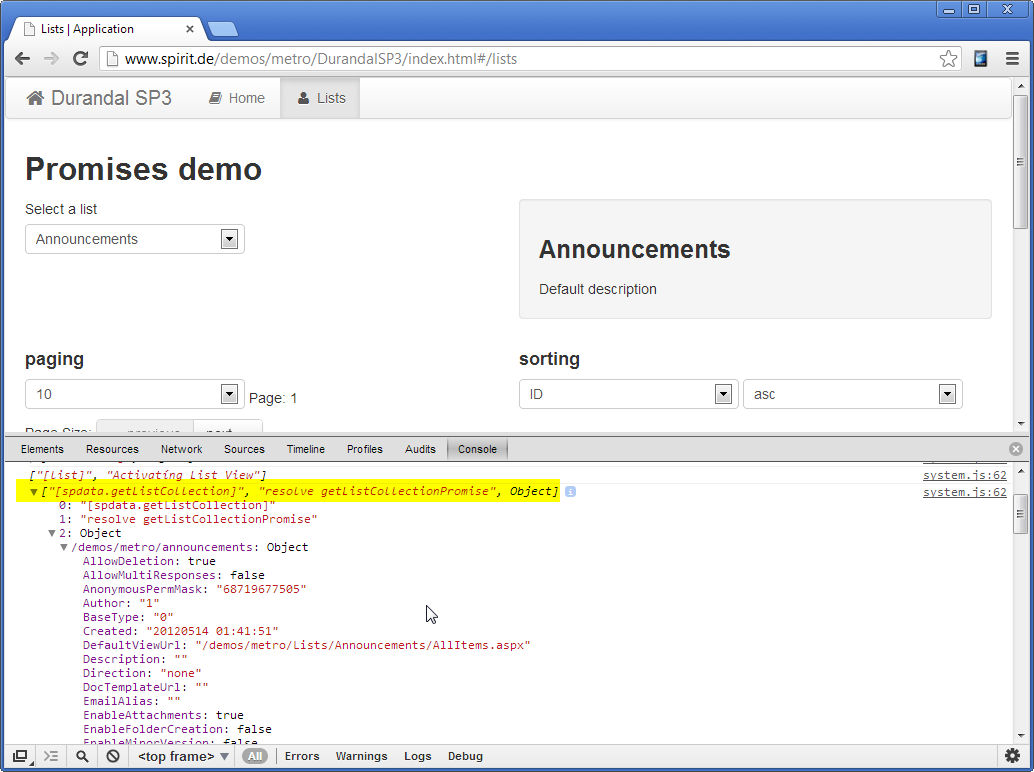Viewport: 1034px width, 772px height.
Task: Filter console by All
Action: pos(255,756)
